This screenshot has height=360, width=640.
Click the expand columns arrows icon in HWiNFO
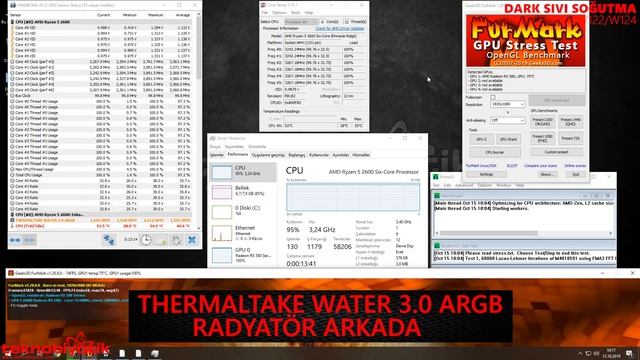pos(15,240)
